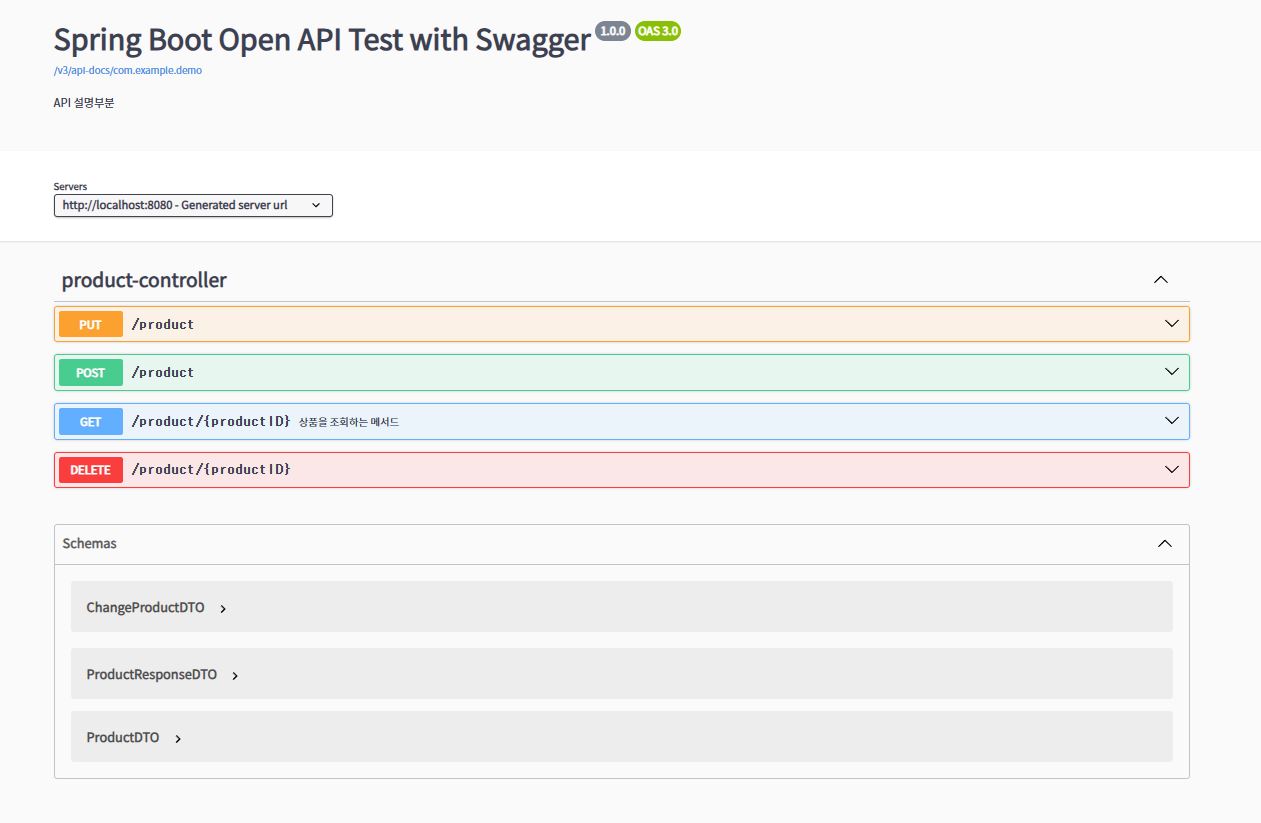Click the /product/{productID} path in DELETE row
The height and width of the screenshot is (823, 1261).
pyautogui.click(x=211, y=469)
